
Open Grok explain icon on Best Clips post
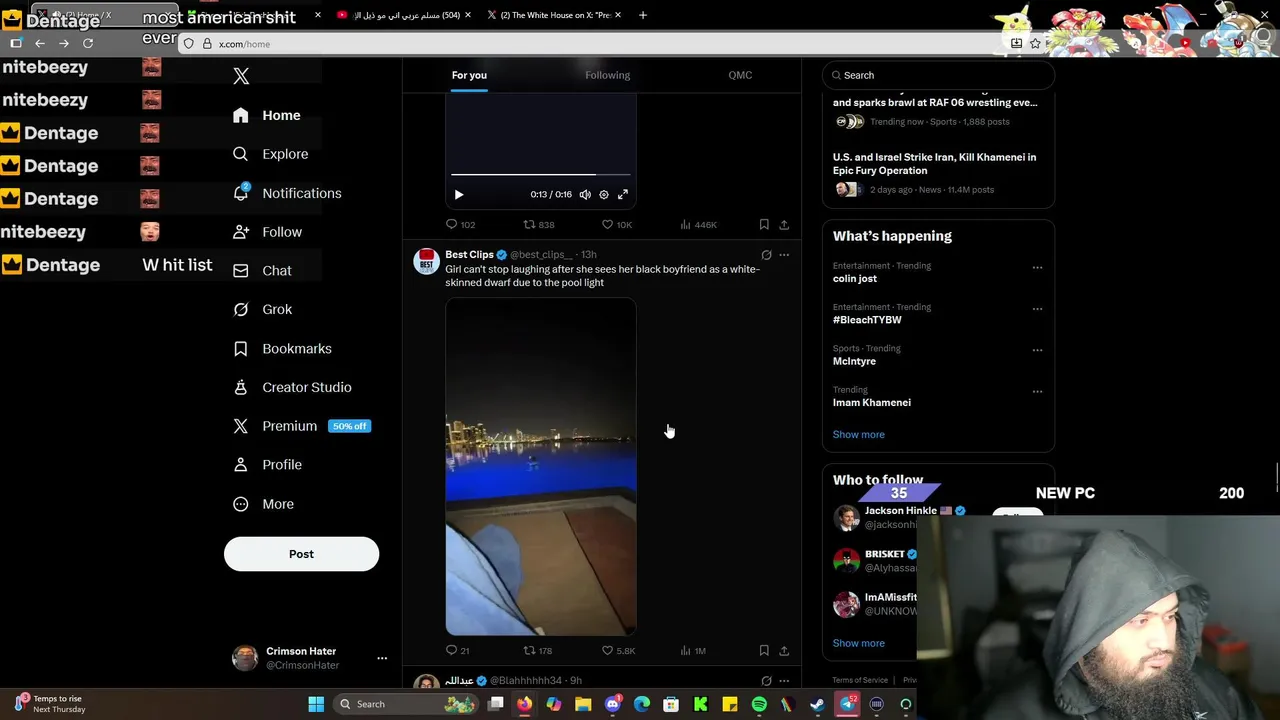click(766, 255)
